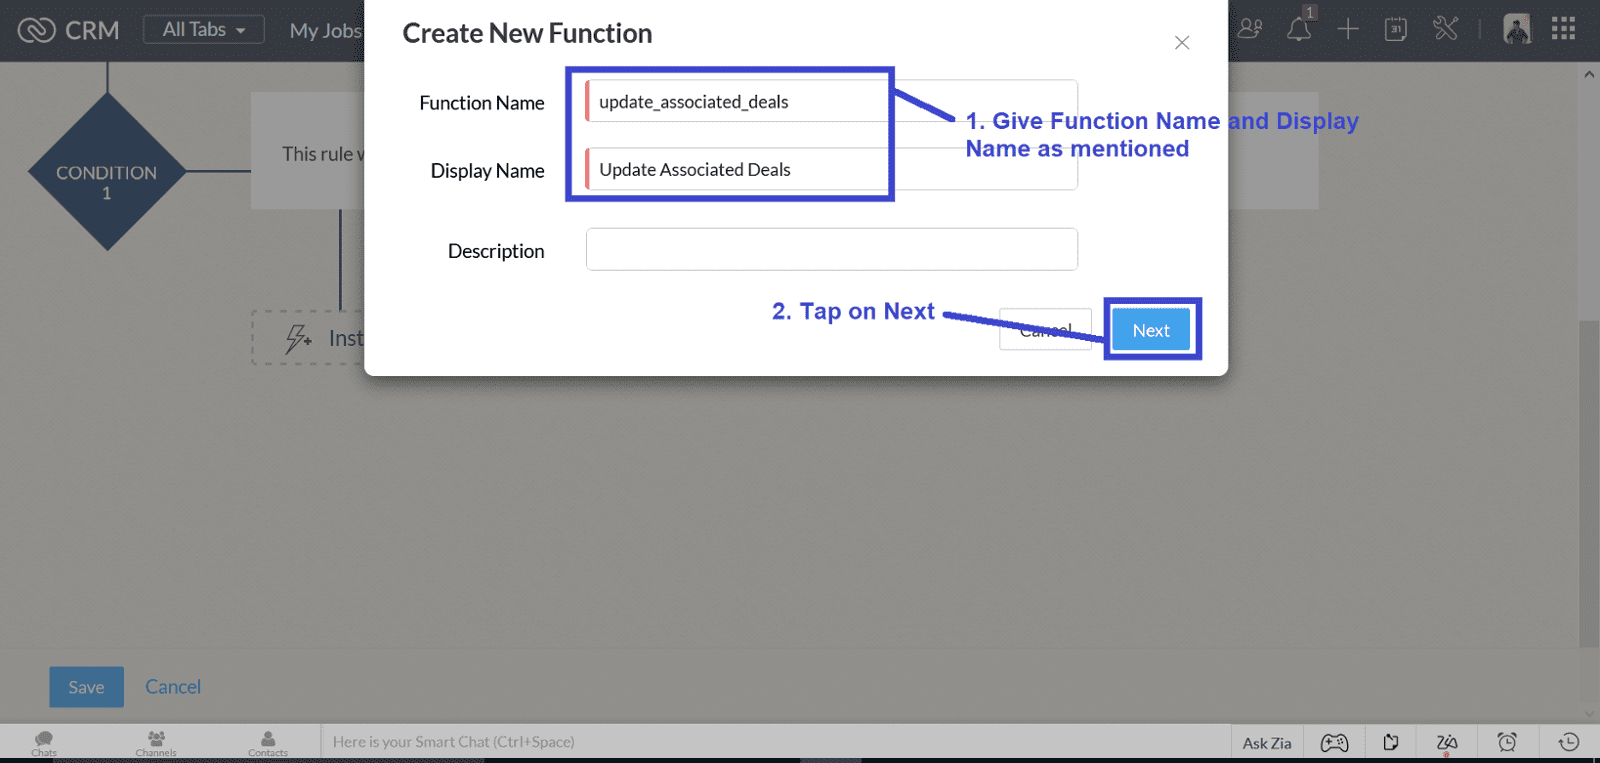Open the recent history clock icon
This screenshot has height=763, width=1600.
[1569, 742]
